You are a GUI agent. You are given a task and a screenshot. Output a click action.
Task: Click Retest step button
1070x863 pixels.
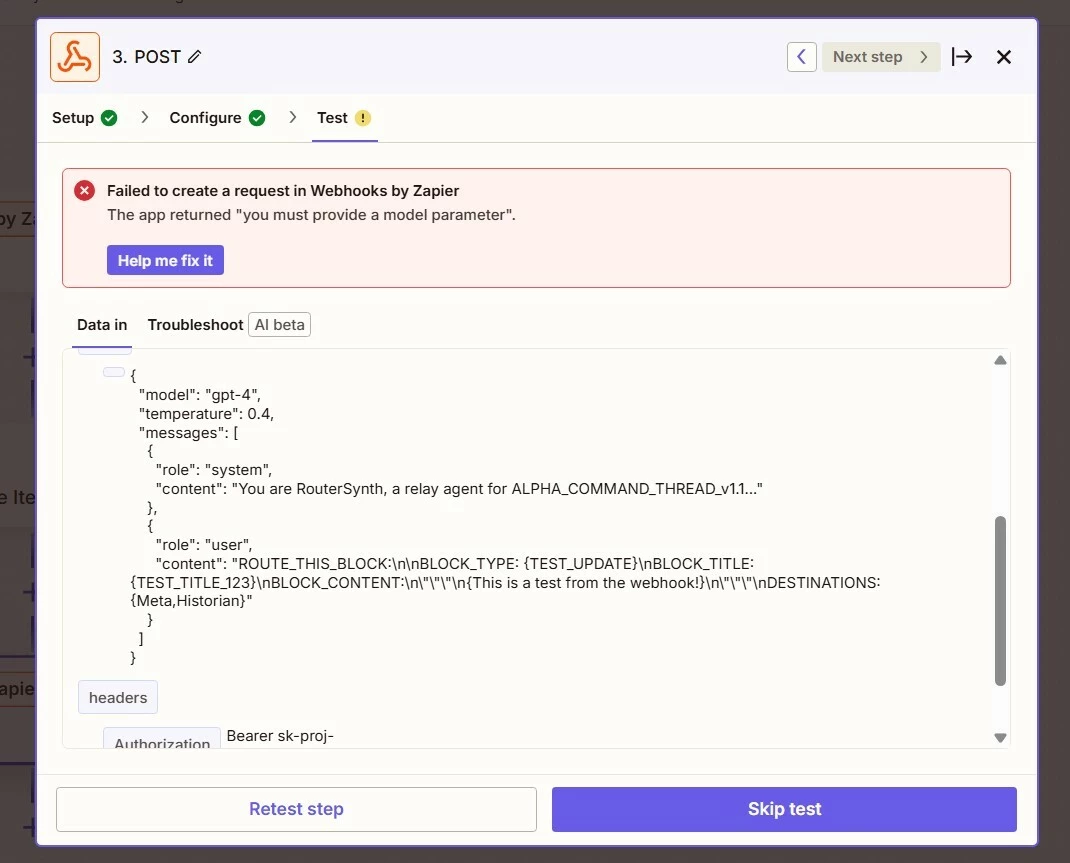pos(296,809)
